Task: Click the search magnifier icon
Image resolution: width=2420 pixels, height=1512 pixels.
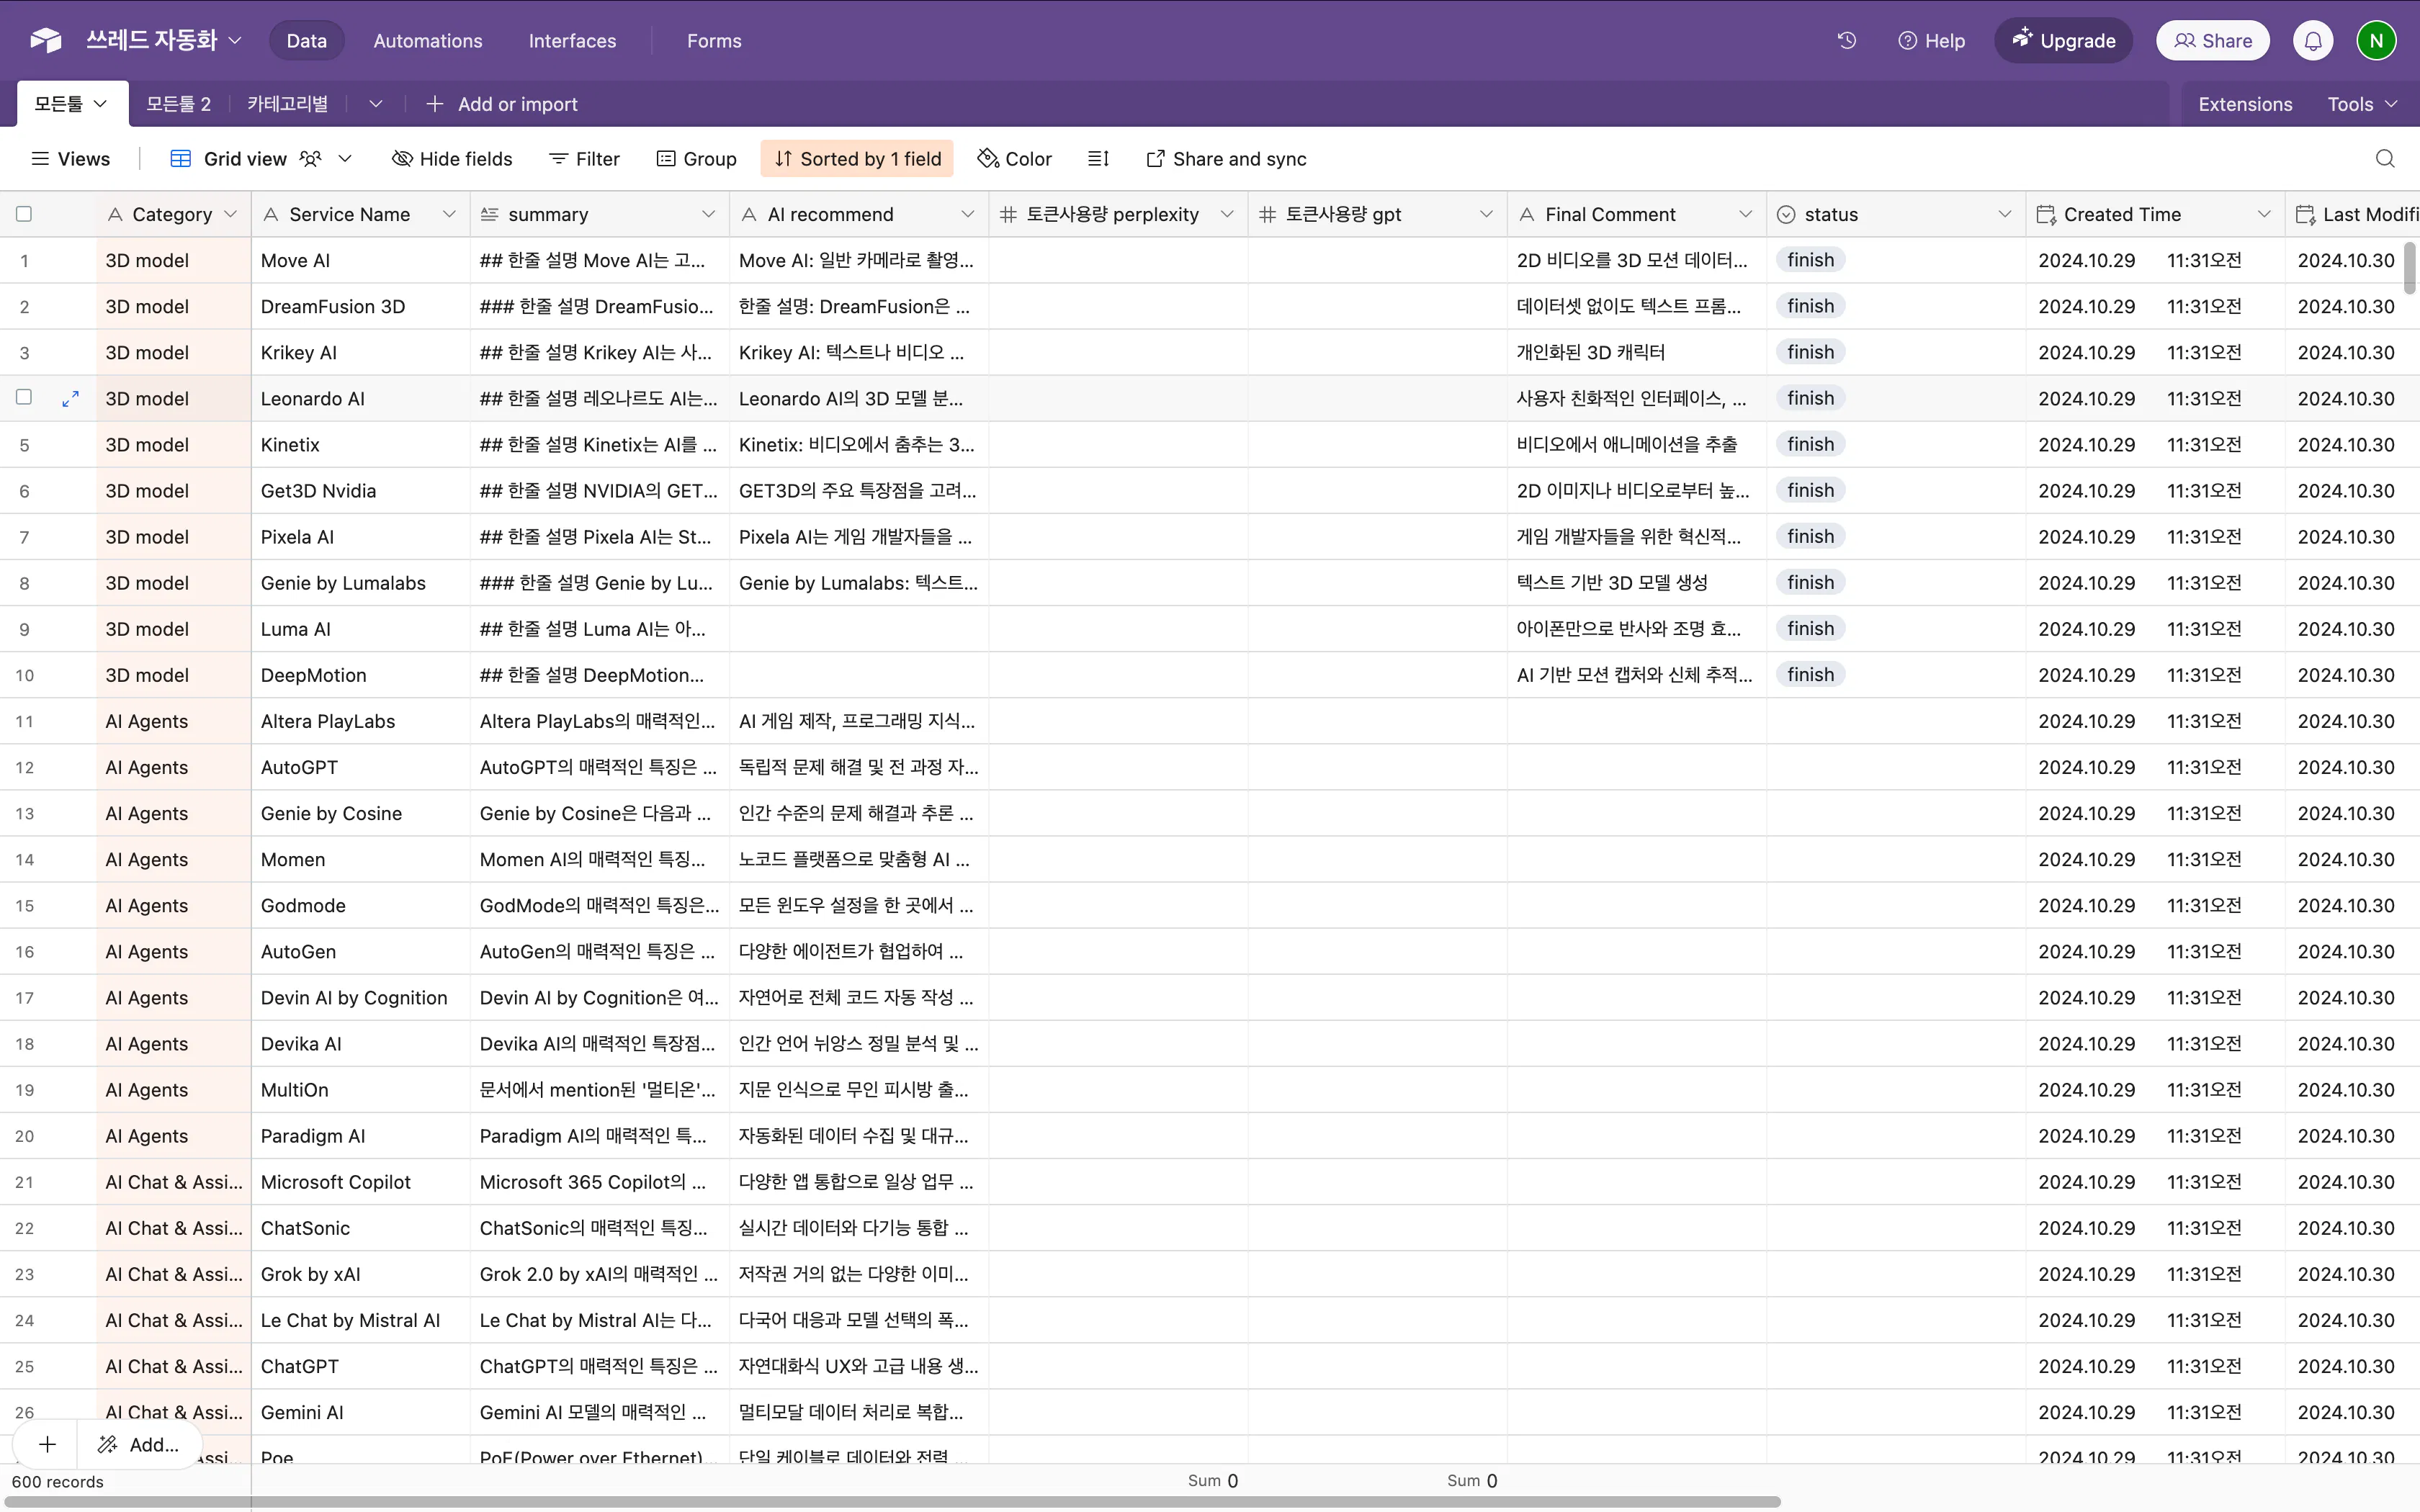Action: click(2385, 159)
